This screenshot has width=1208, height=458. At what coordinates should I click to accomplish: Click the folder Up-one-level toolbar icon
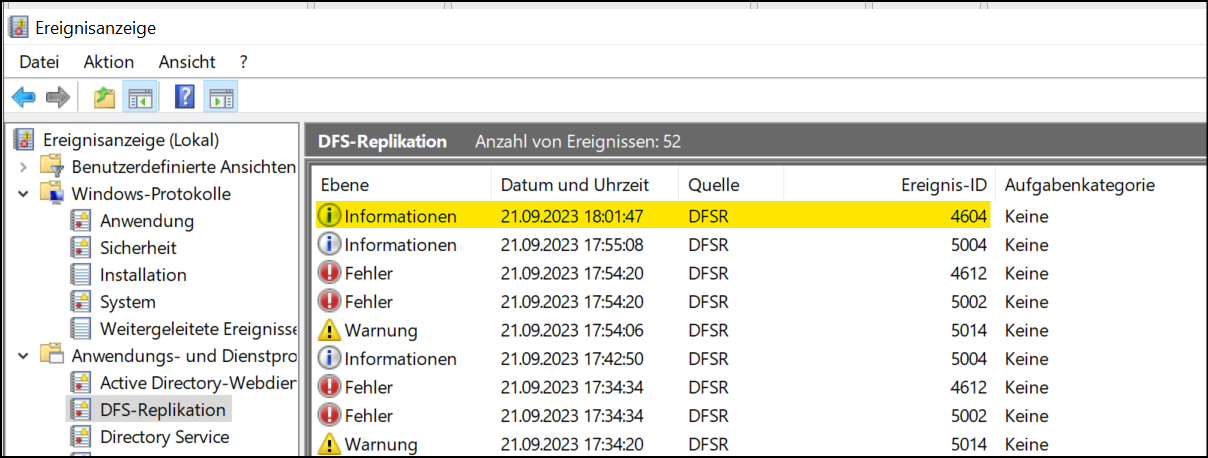click(104, 97)
